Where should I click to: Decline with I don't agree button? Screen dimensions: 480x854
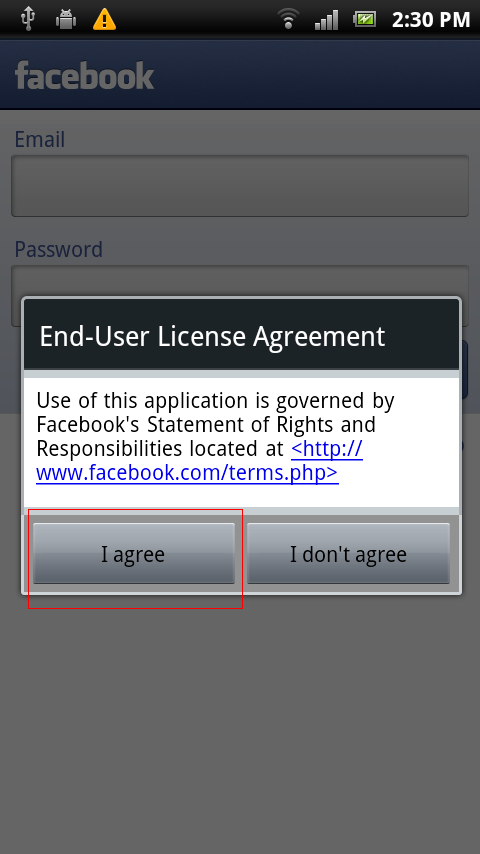(x=348, y=553)
